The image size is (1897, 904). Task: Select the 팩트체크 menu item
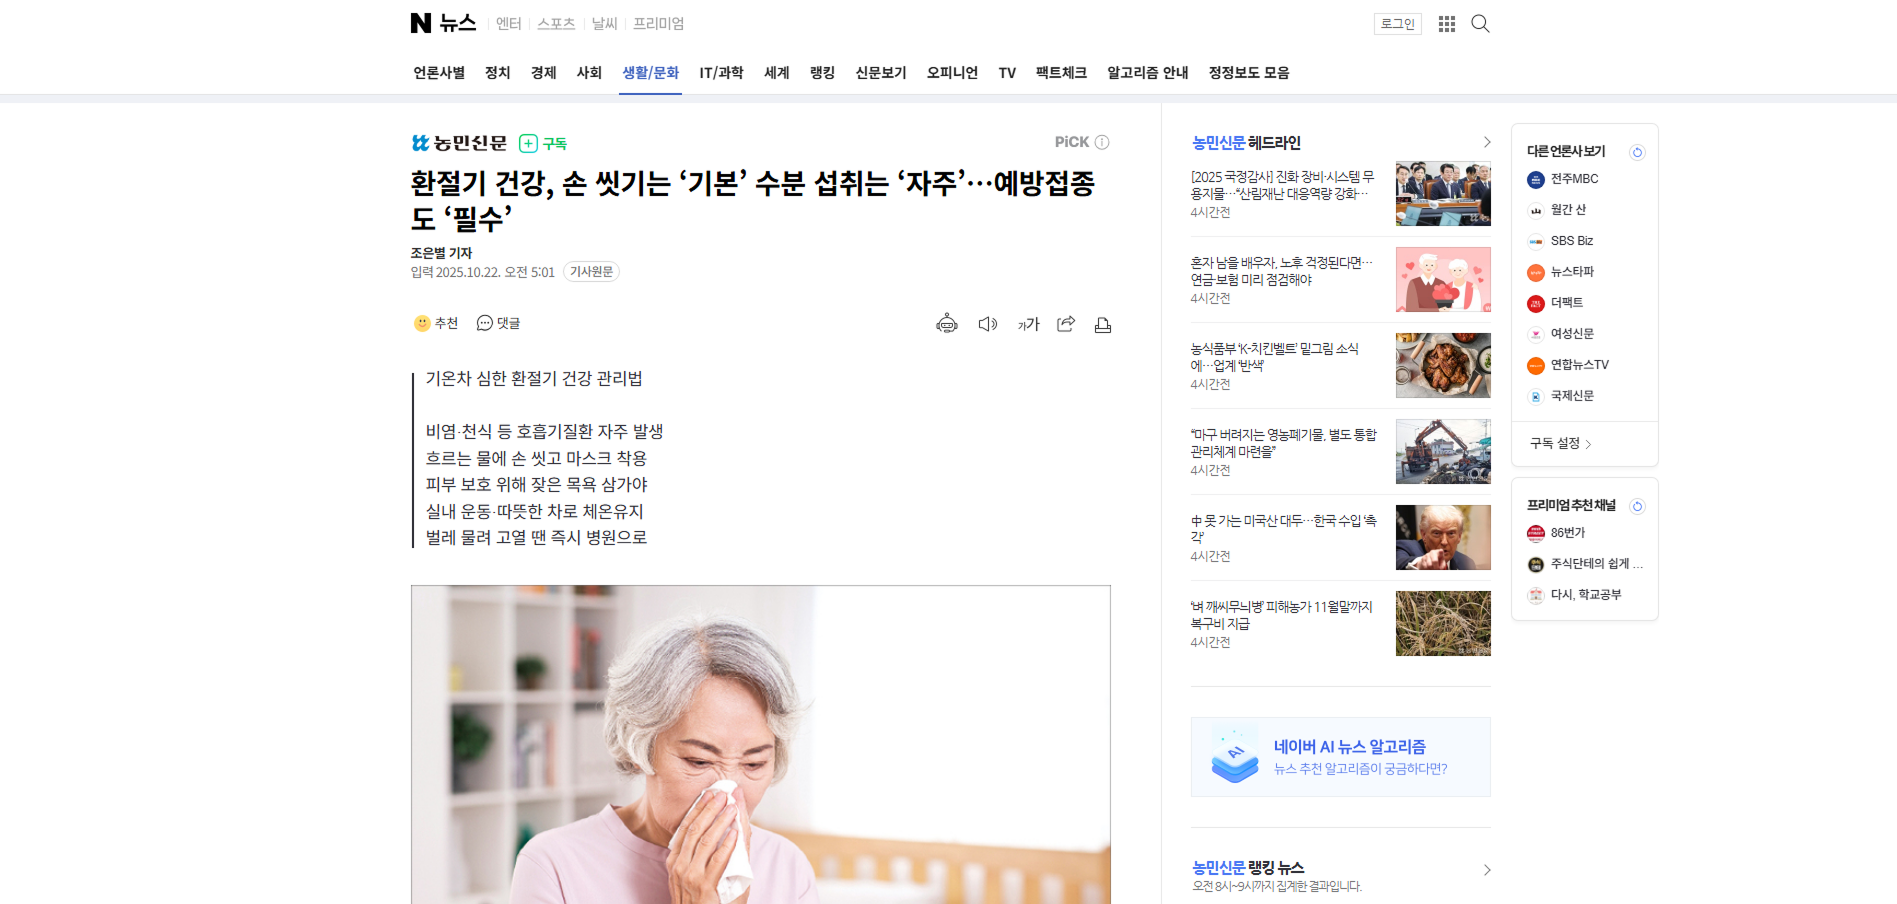pyautogui.click(x=1061, y=73)
